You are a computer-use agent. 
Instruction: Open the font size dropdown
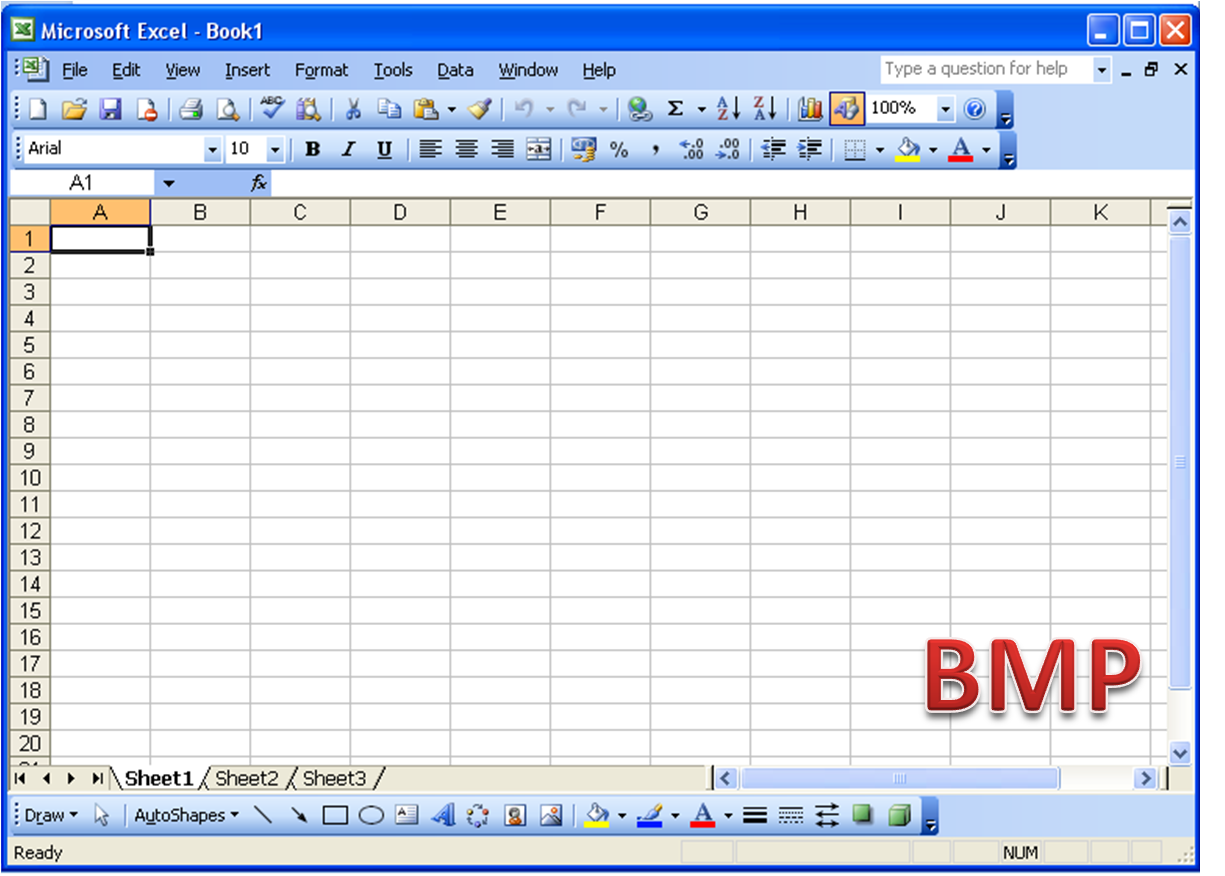(x=275, y=150)
